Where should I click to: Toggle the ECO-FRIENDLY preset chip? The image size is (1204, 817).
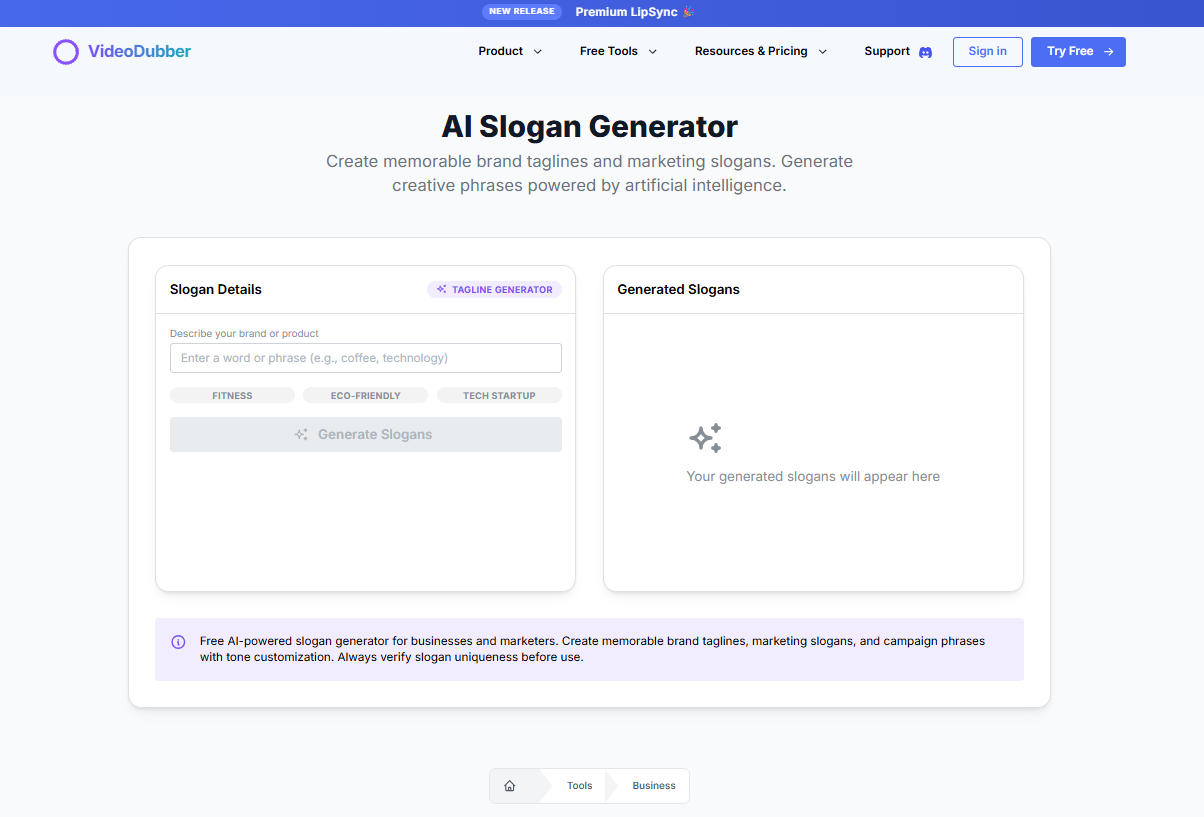click(365, 395)
